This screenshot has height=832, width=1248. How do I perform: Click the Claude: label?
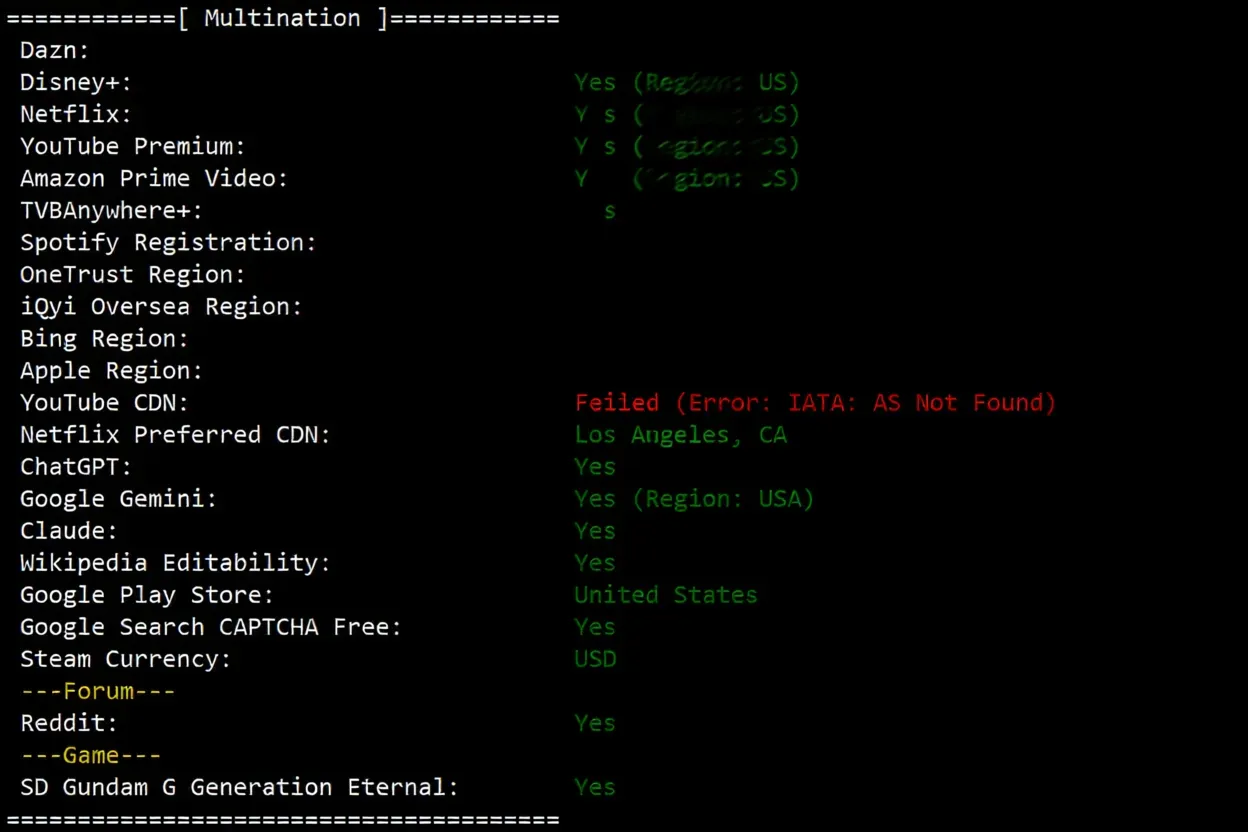click(69, 530)
